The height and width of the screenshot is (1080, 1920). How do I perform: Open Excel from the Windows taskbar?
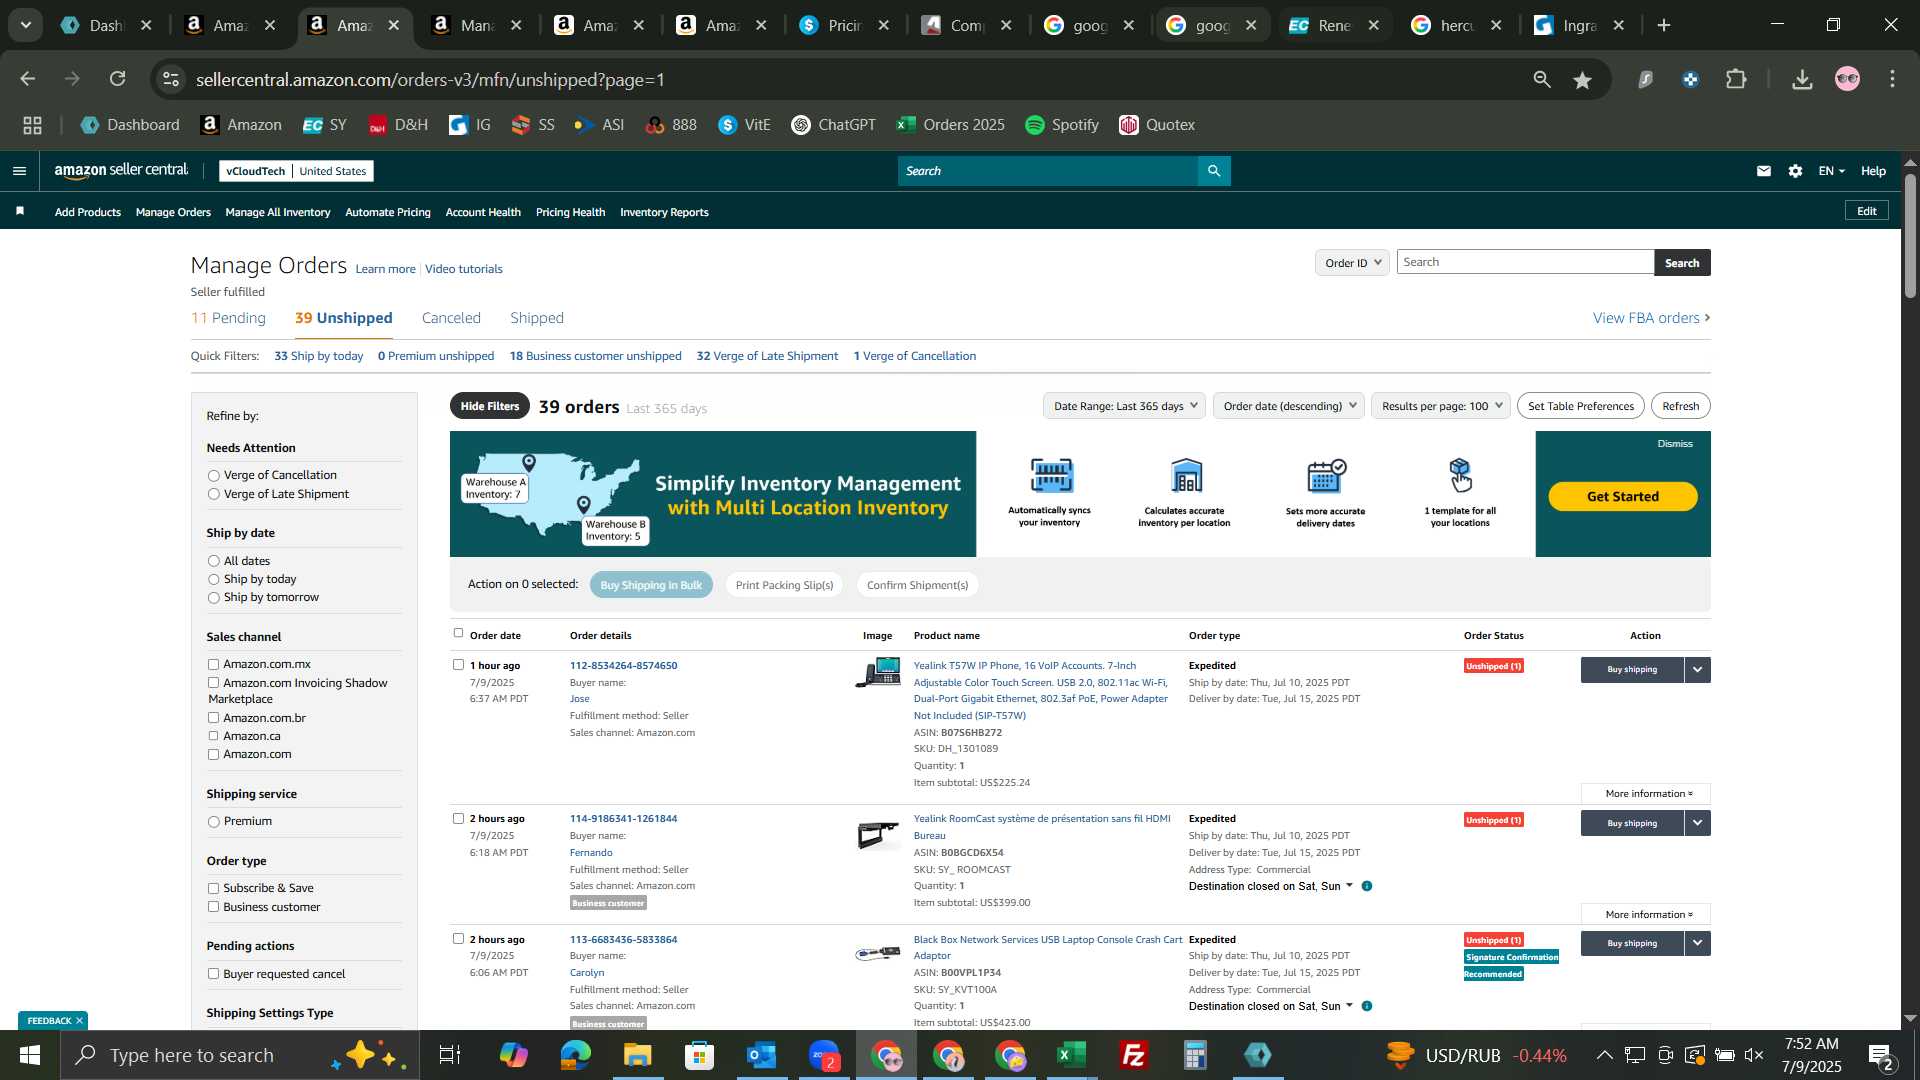pos(1072,1055)
